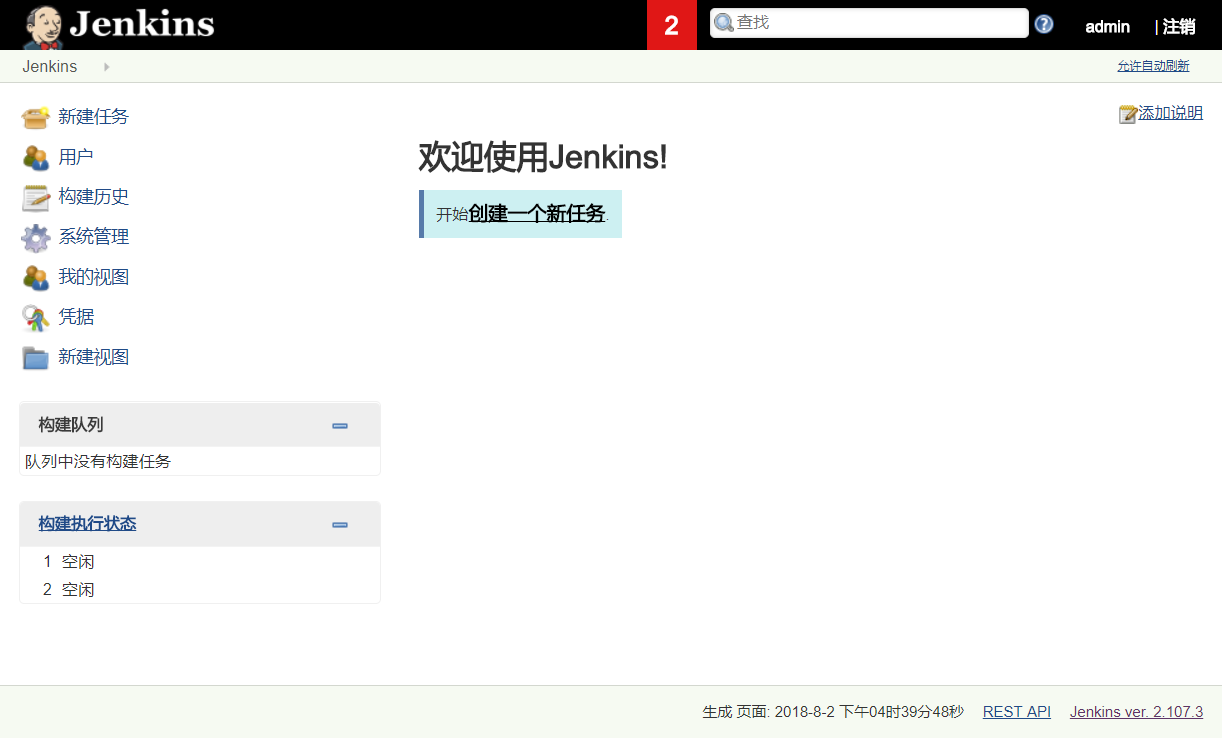This screenshot has height=738, width=1222.
Task: Open the REST API footer link
Action: (1017, 712)
